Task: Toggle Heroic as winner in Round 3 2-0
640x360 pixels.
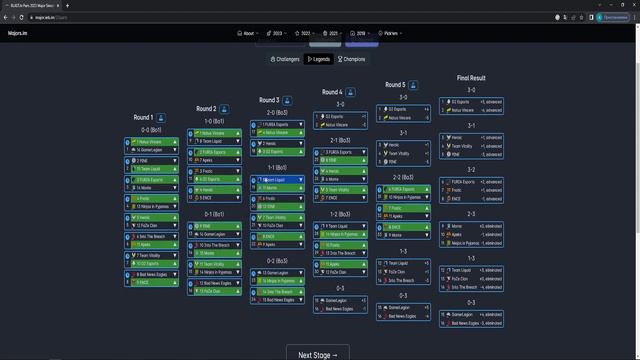Action: click(x=280, y=144)
